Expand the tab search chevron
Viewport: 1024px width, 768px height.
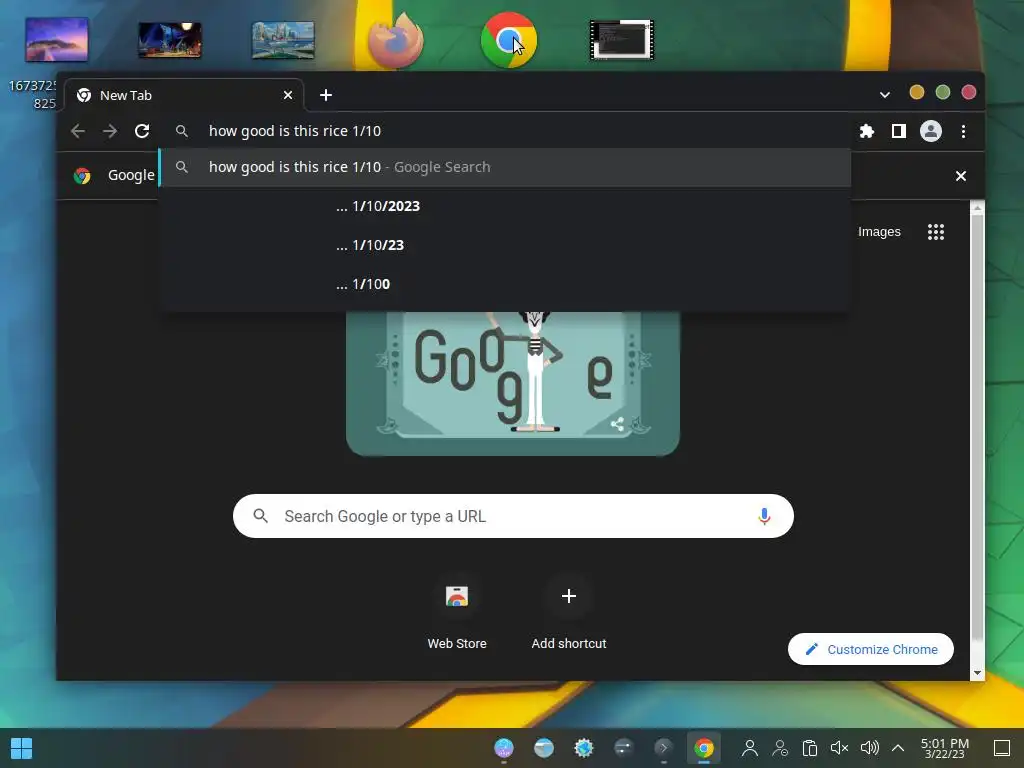[885, 95]
